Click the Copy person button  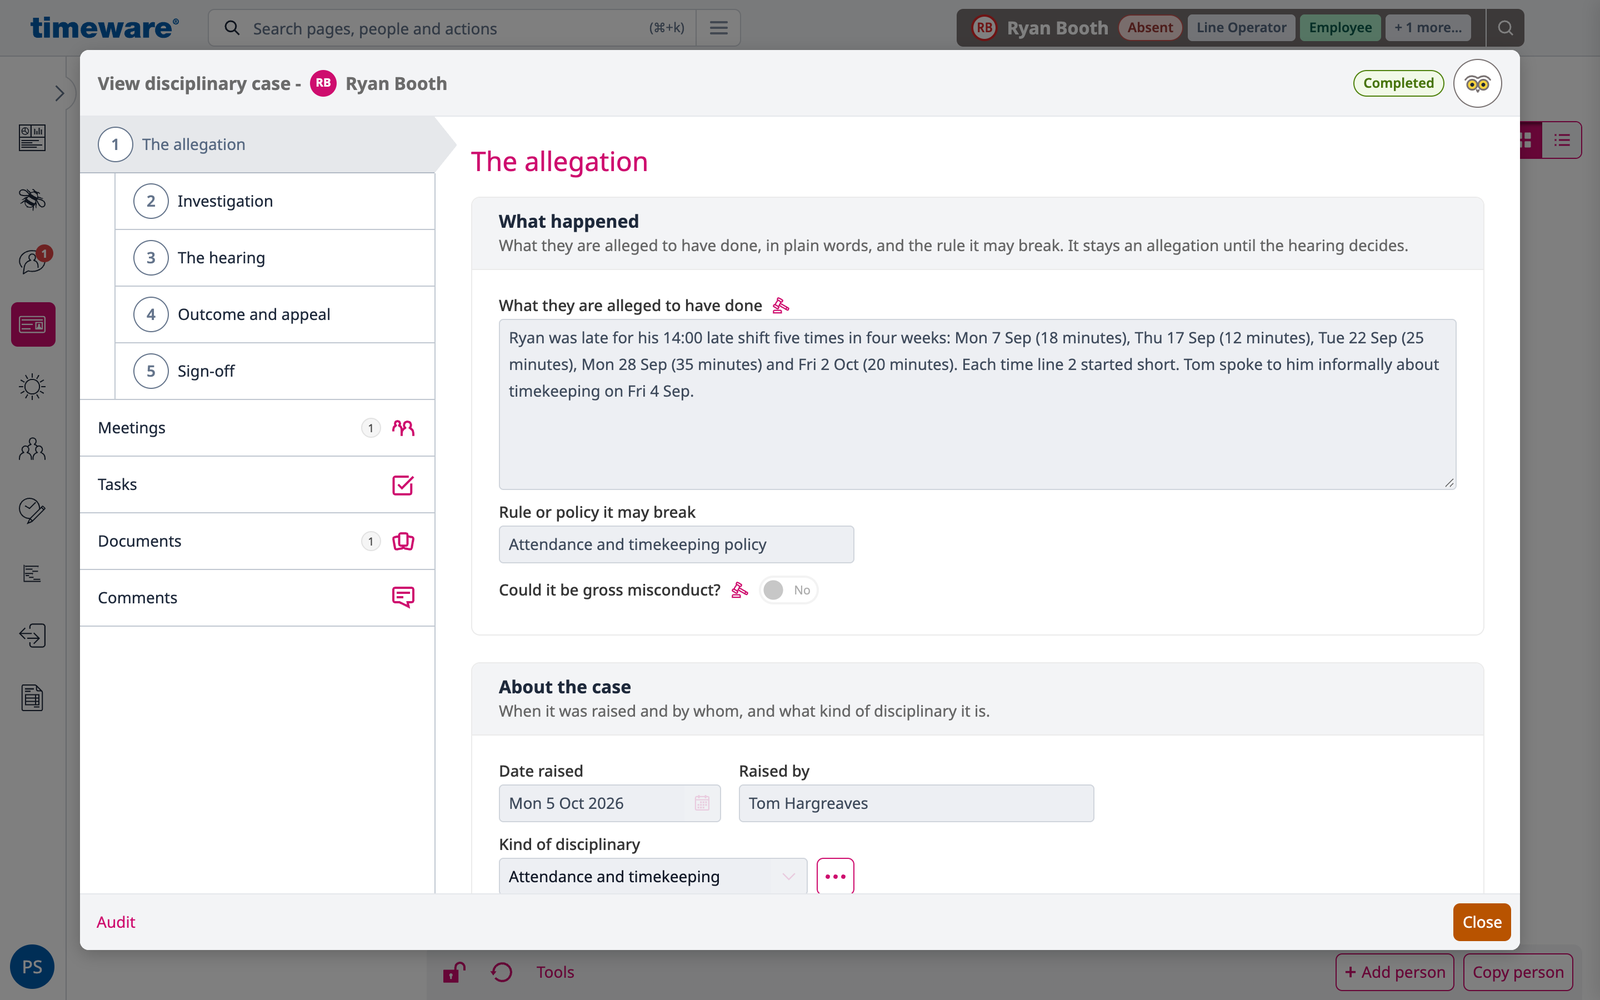1518,972
